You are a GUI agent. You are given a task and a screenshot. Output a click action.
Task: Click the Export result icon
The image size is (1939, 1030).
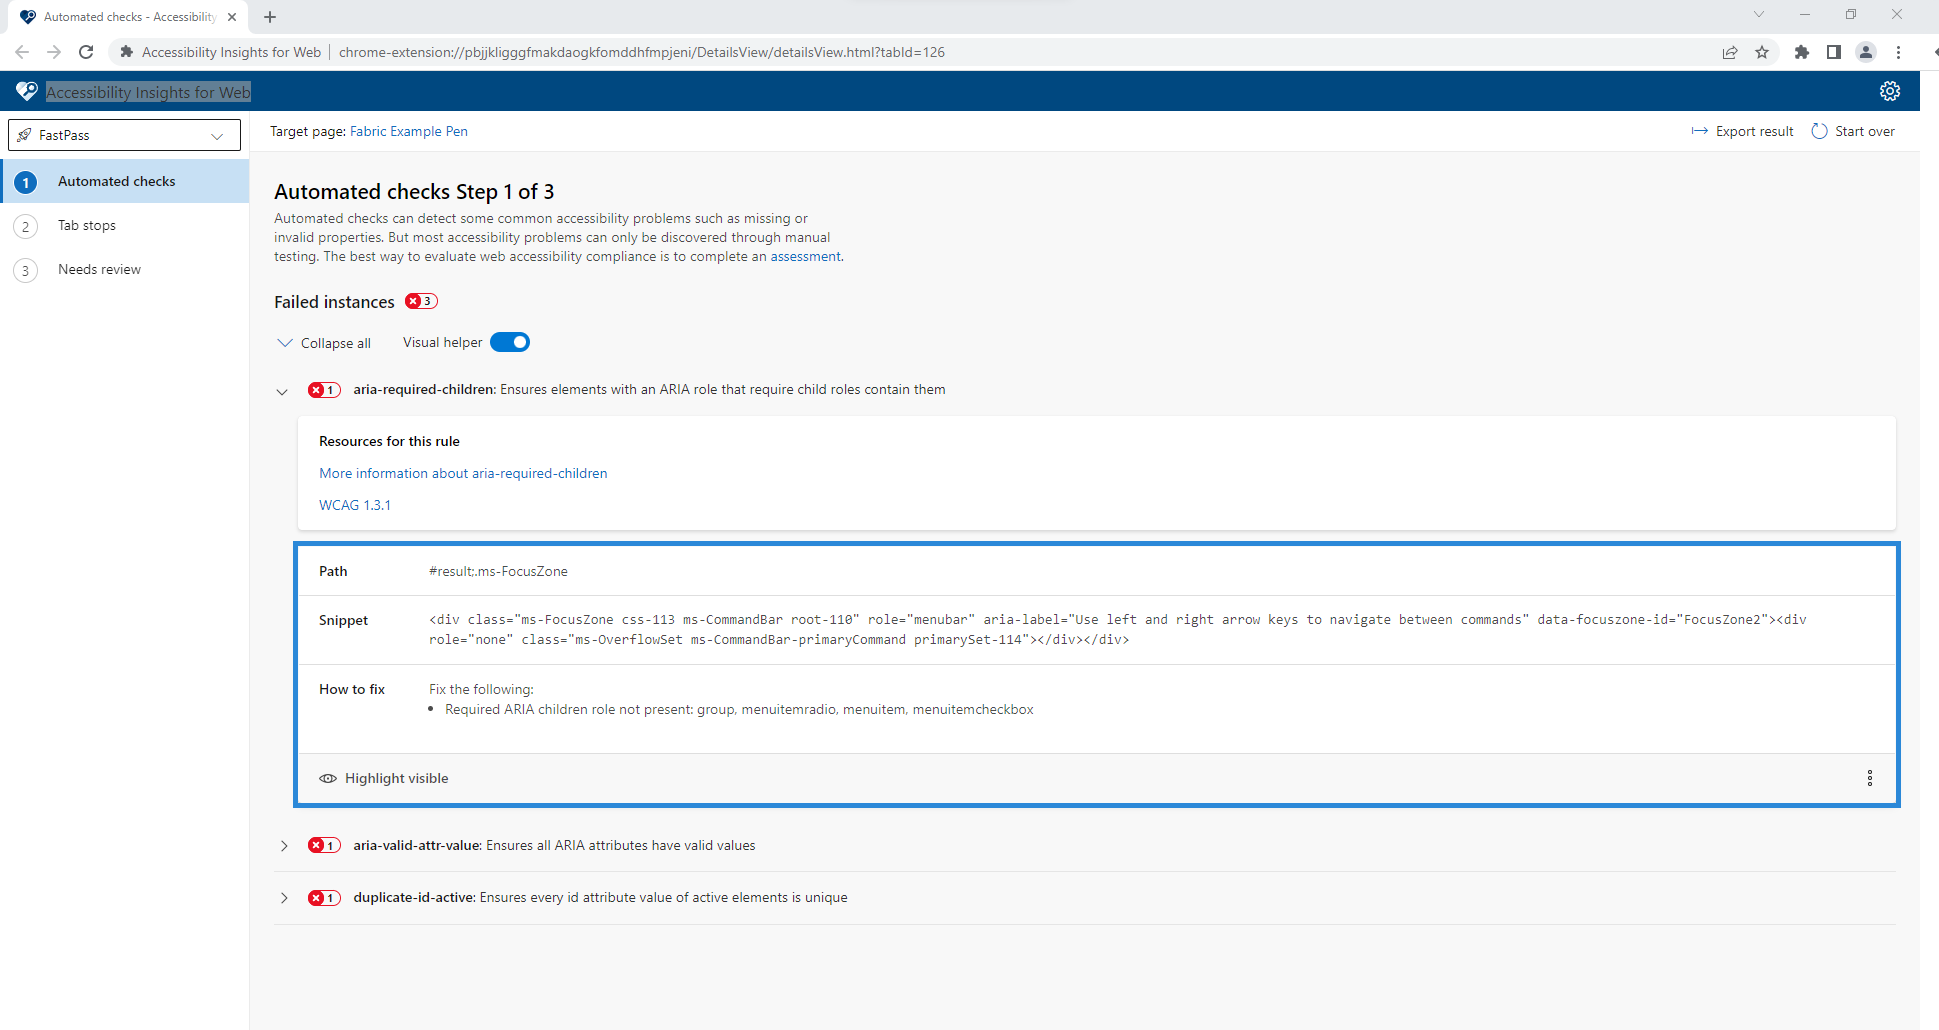pos(1700,131)
